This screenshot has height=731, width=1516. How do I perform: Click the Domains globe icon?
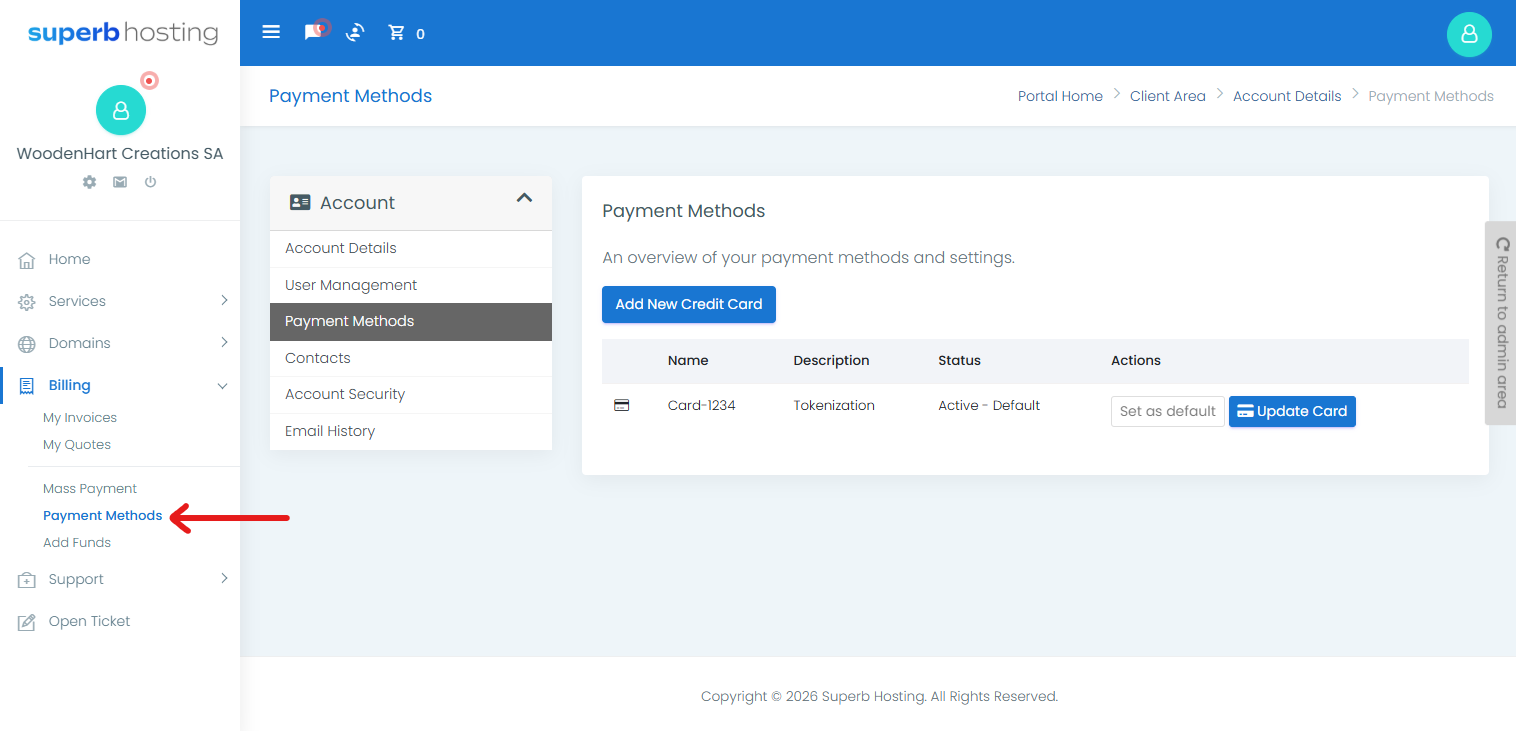click(27, 344)
